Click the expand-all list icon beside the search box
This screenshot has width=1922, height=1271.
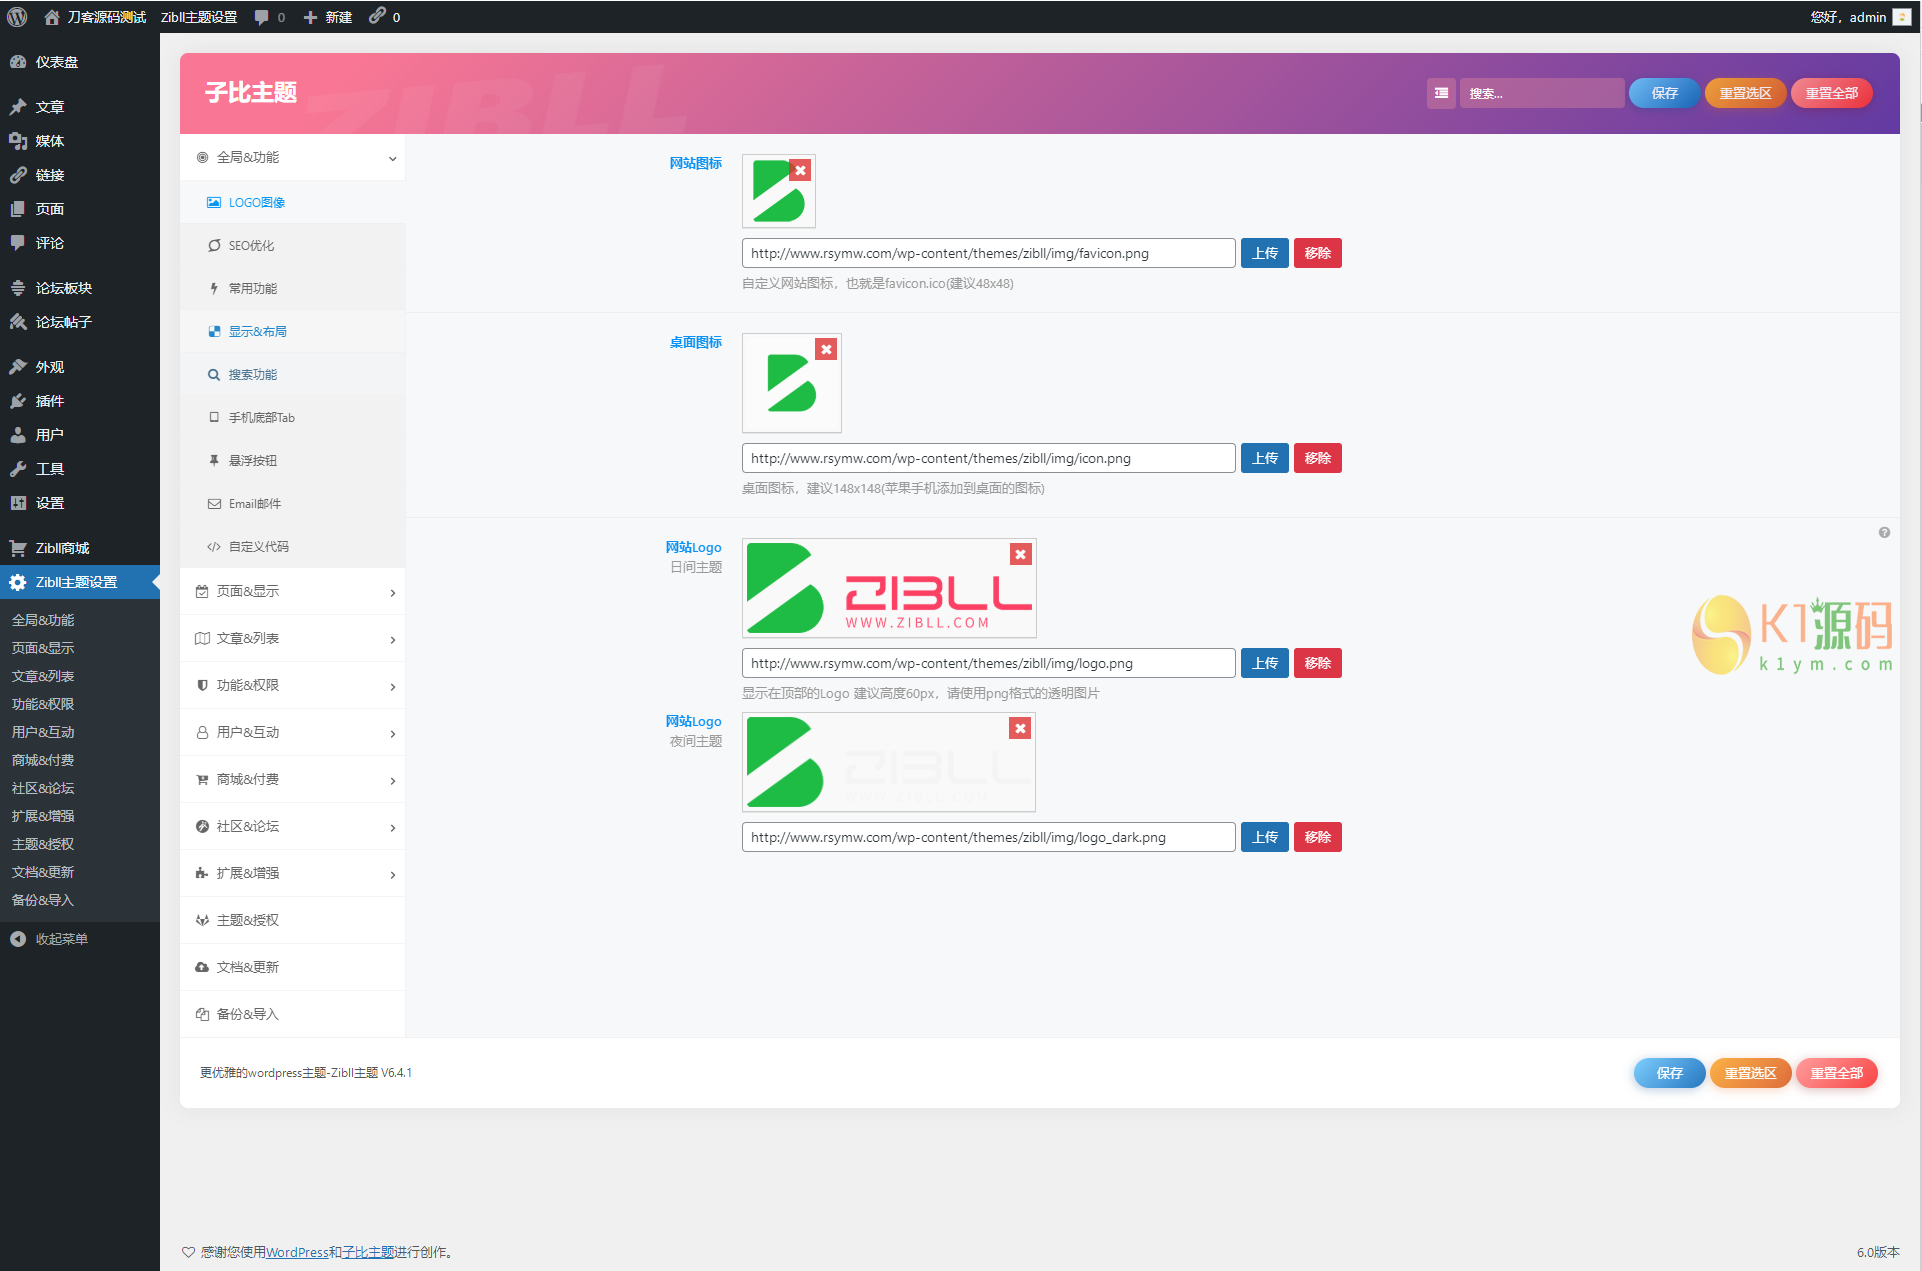click(x=1441, y=93)
